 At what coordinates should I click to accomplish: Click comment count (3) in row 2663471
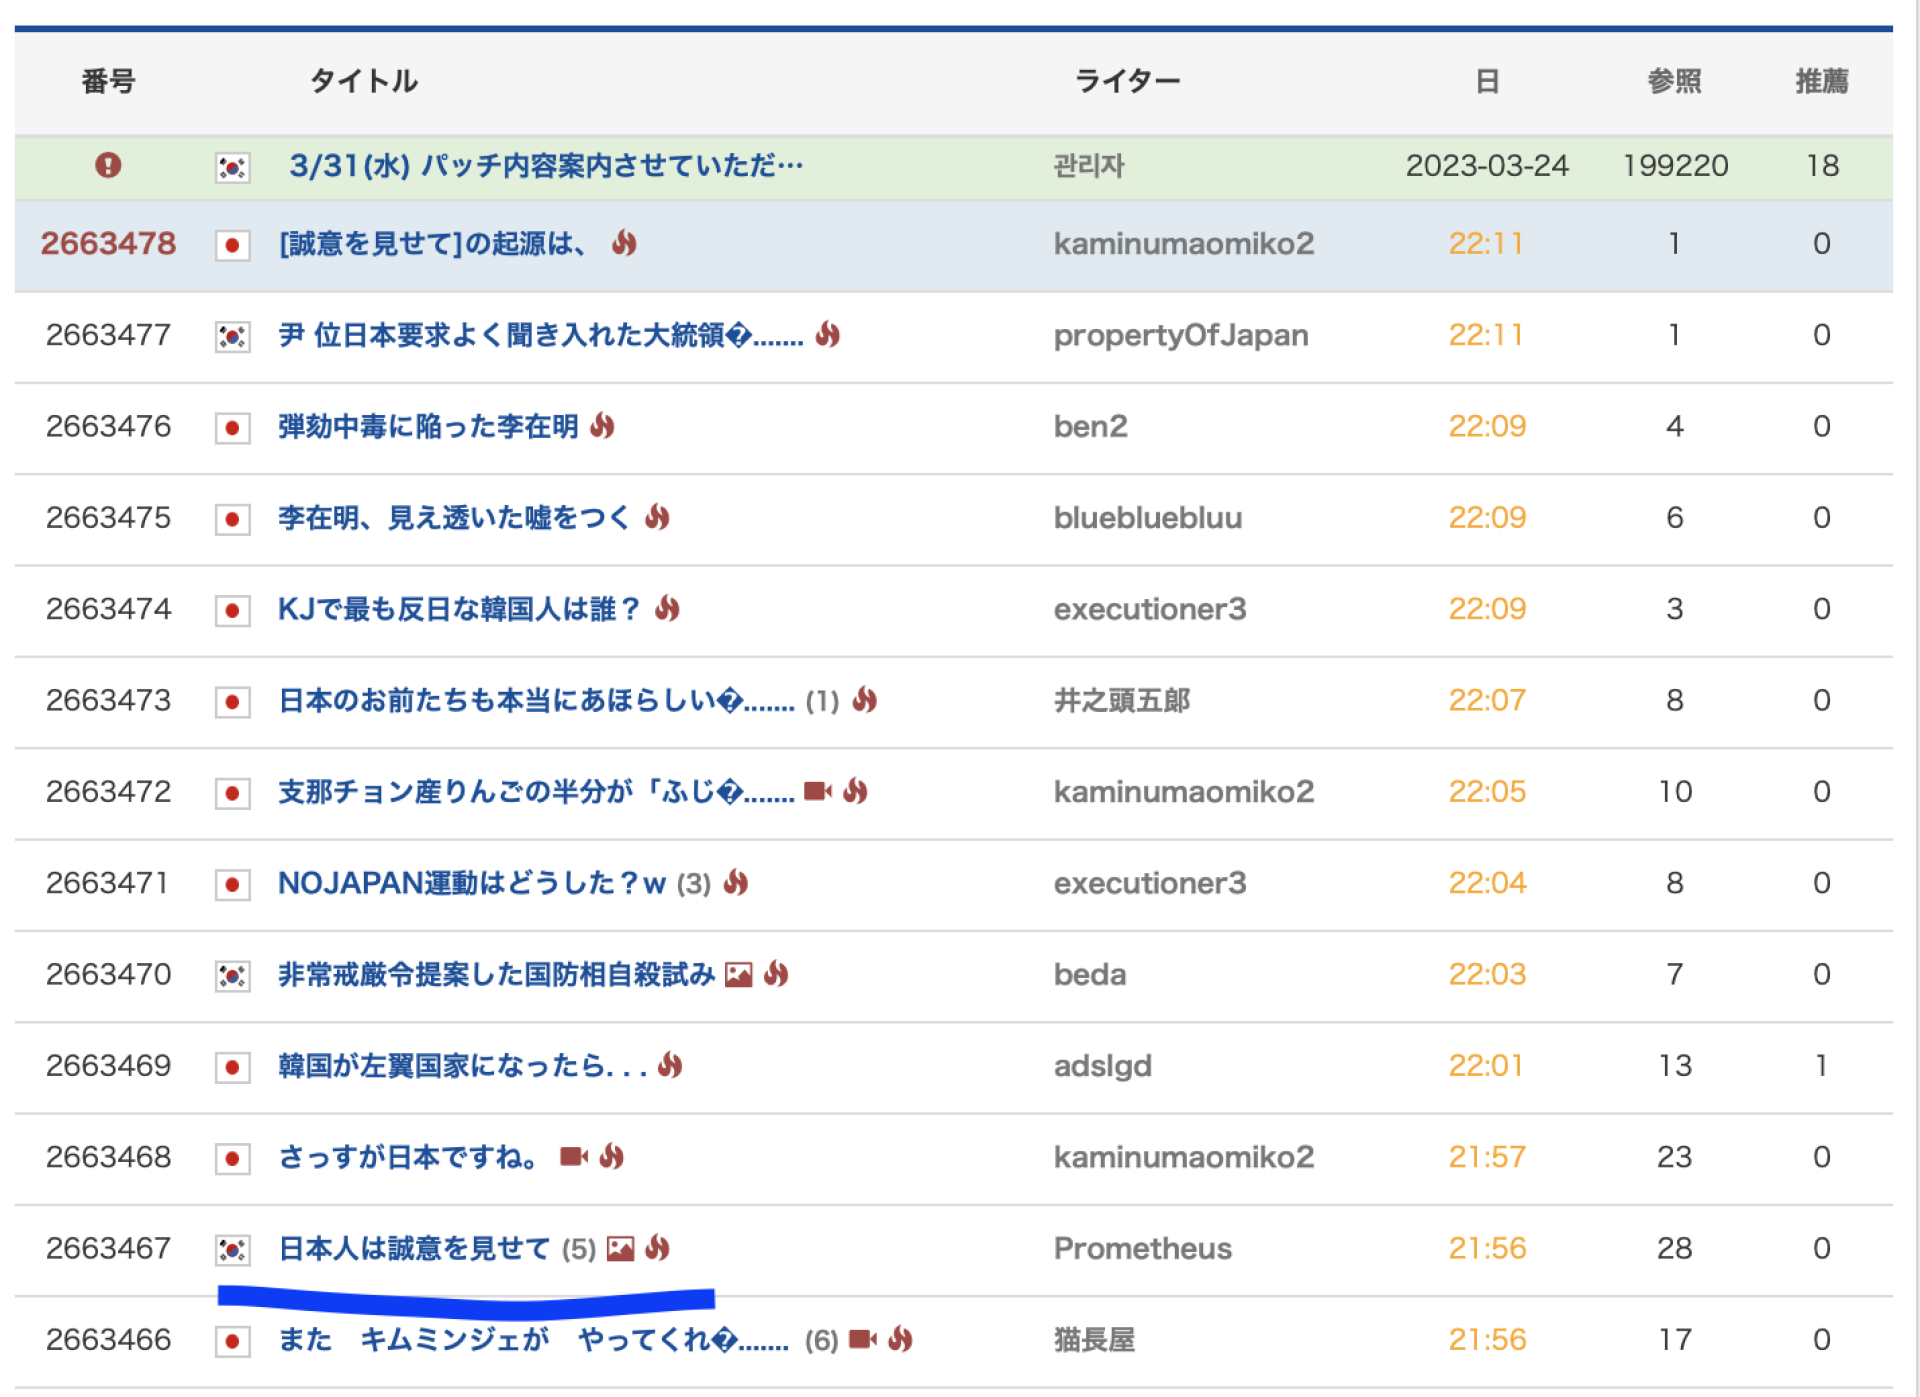[694, 884]
